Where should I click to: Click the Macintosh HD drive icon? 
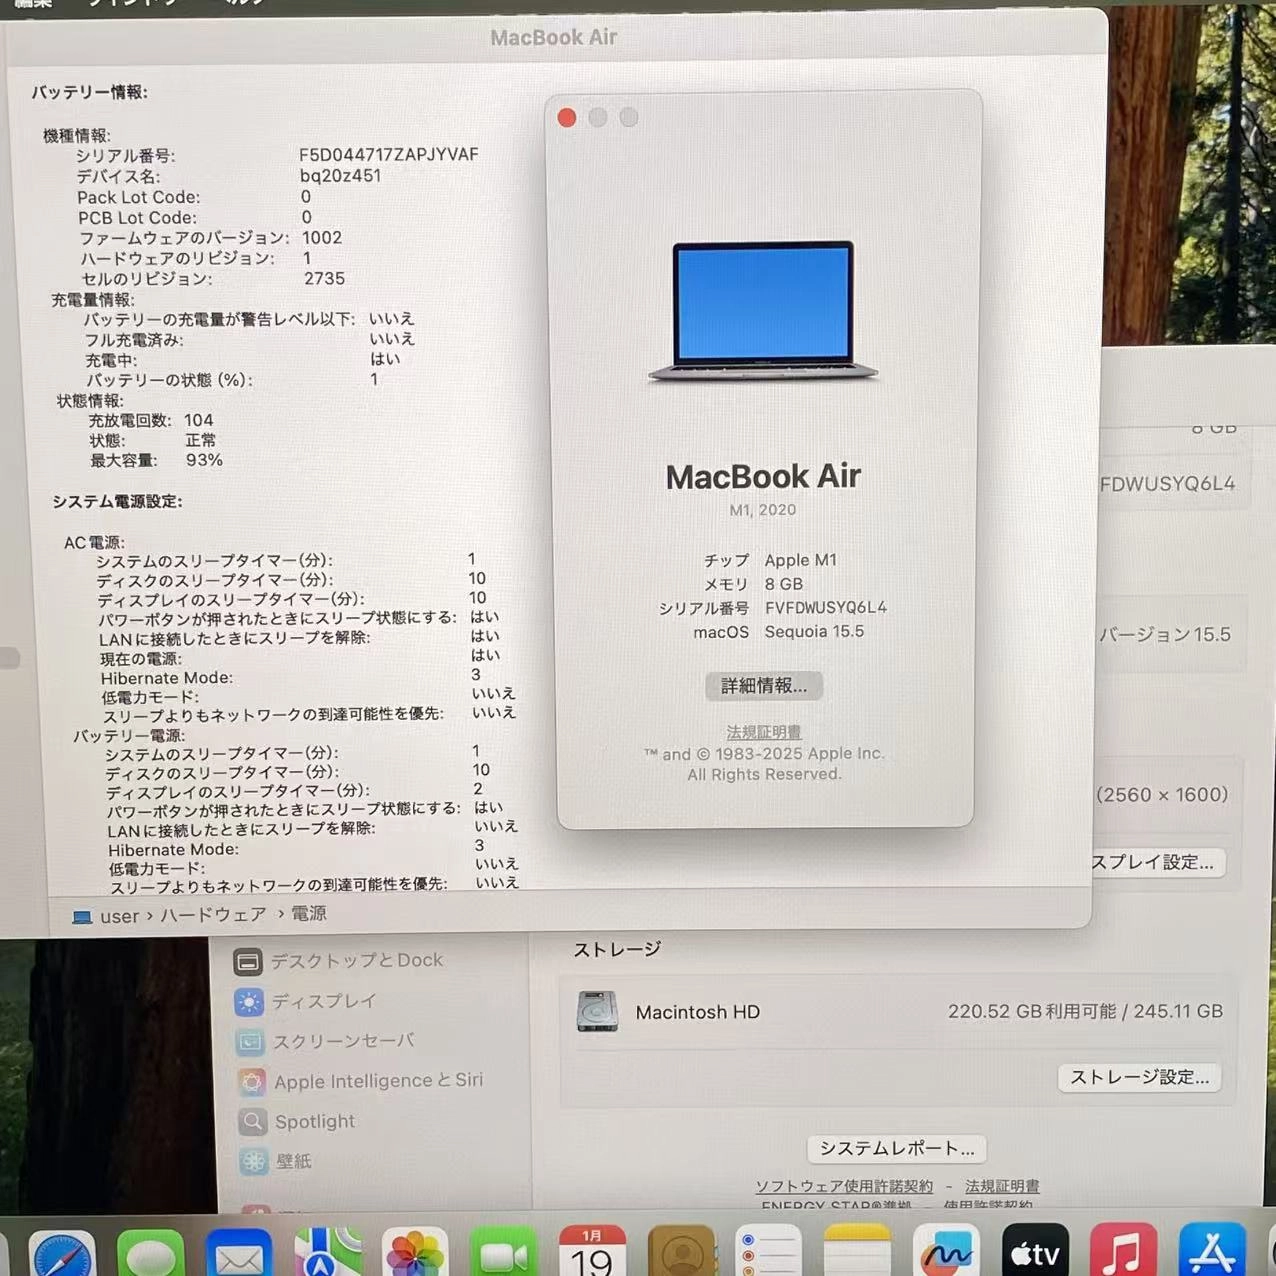[x=597, y=1012]
